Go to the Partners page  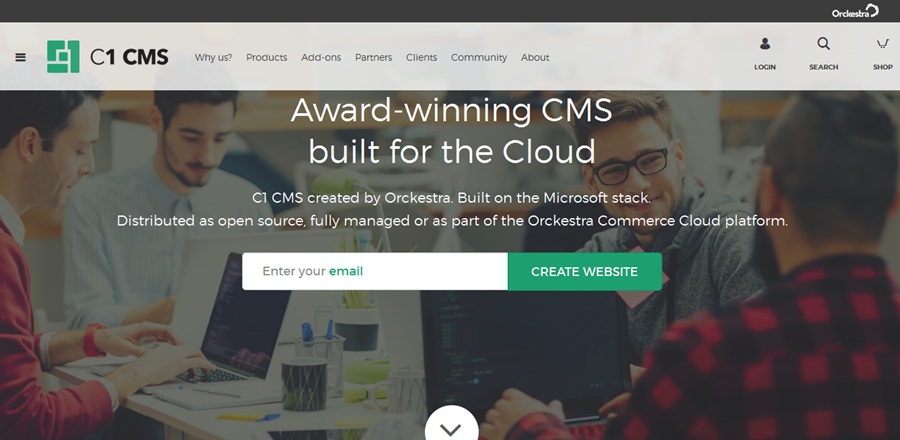[373, 57]
